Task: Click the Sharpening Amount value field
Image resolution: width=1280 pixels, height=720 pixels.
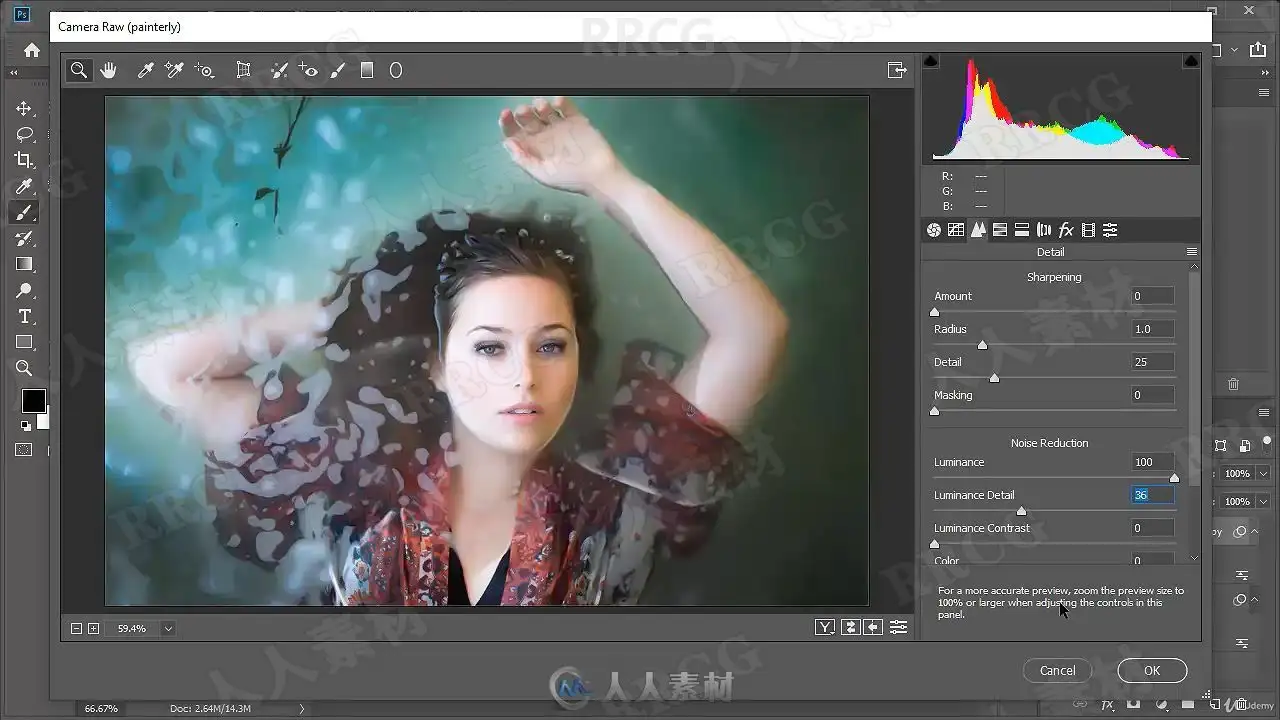Action: (x=1153, y=296)
